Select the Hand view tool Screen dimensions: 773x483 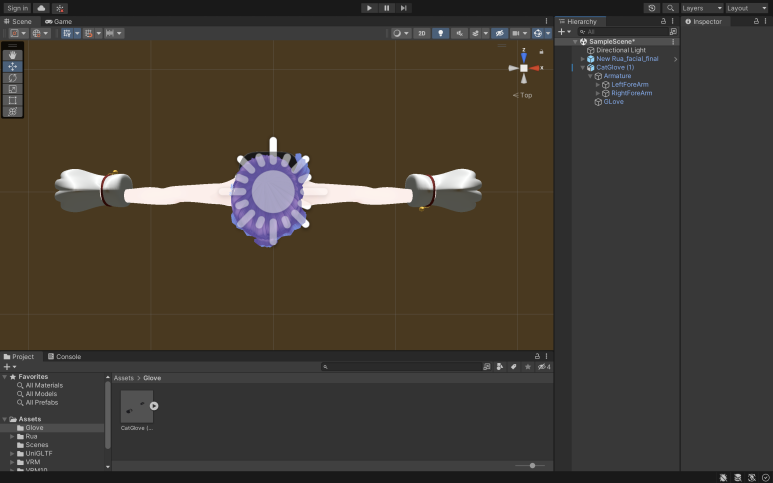coord(12,55)
